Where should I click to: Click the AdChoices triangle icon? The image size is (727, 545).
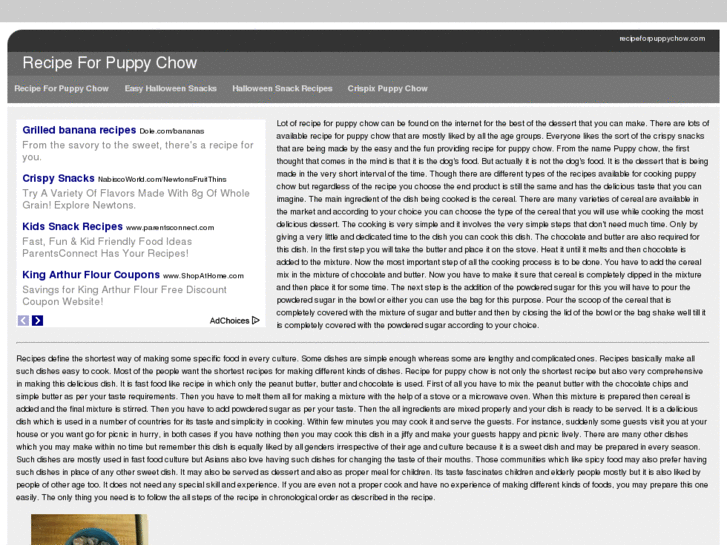255,320
